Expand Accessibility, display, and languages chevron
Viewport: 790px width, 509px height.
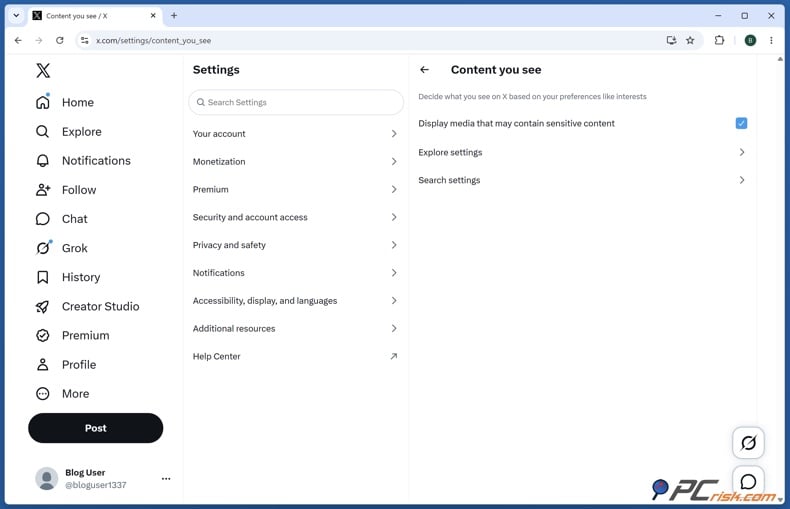coord(394,300)
